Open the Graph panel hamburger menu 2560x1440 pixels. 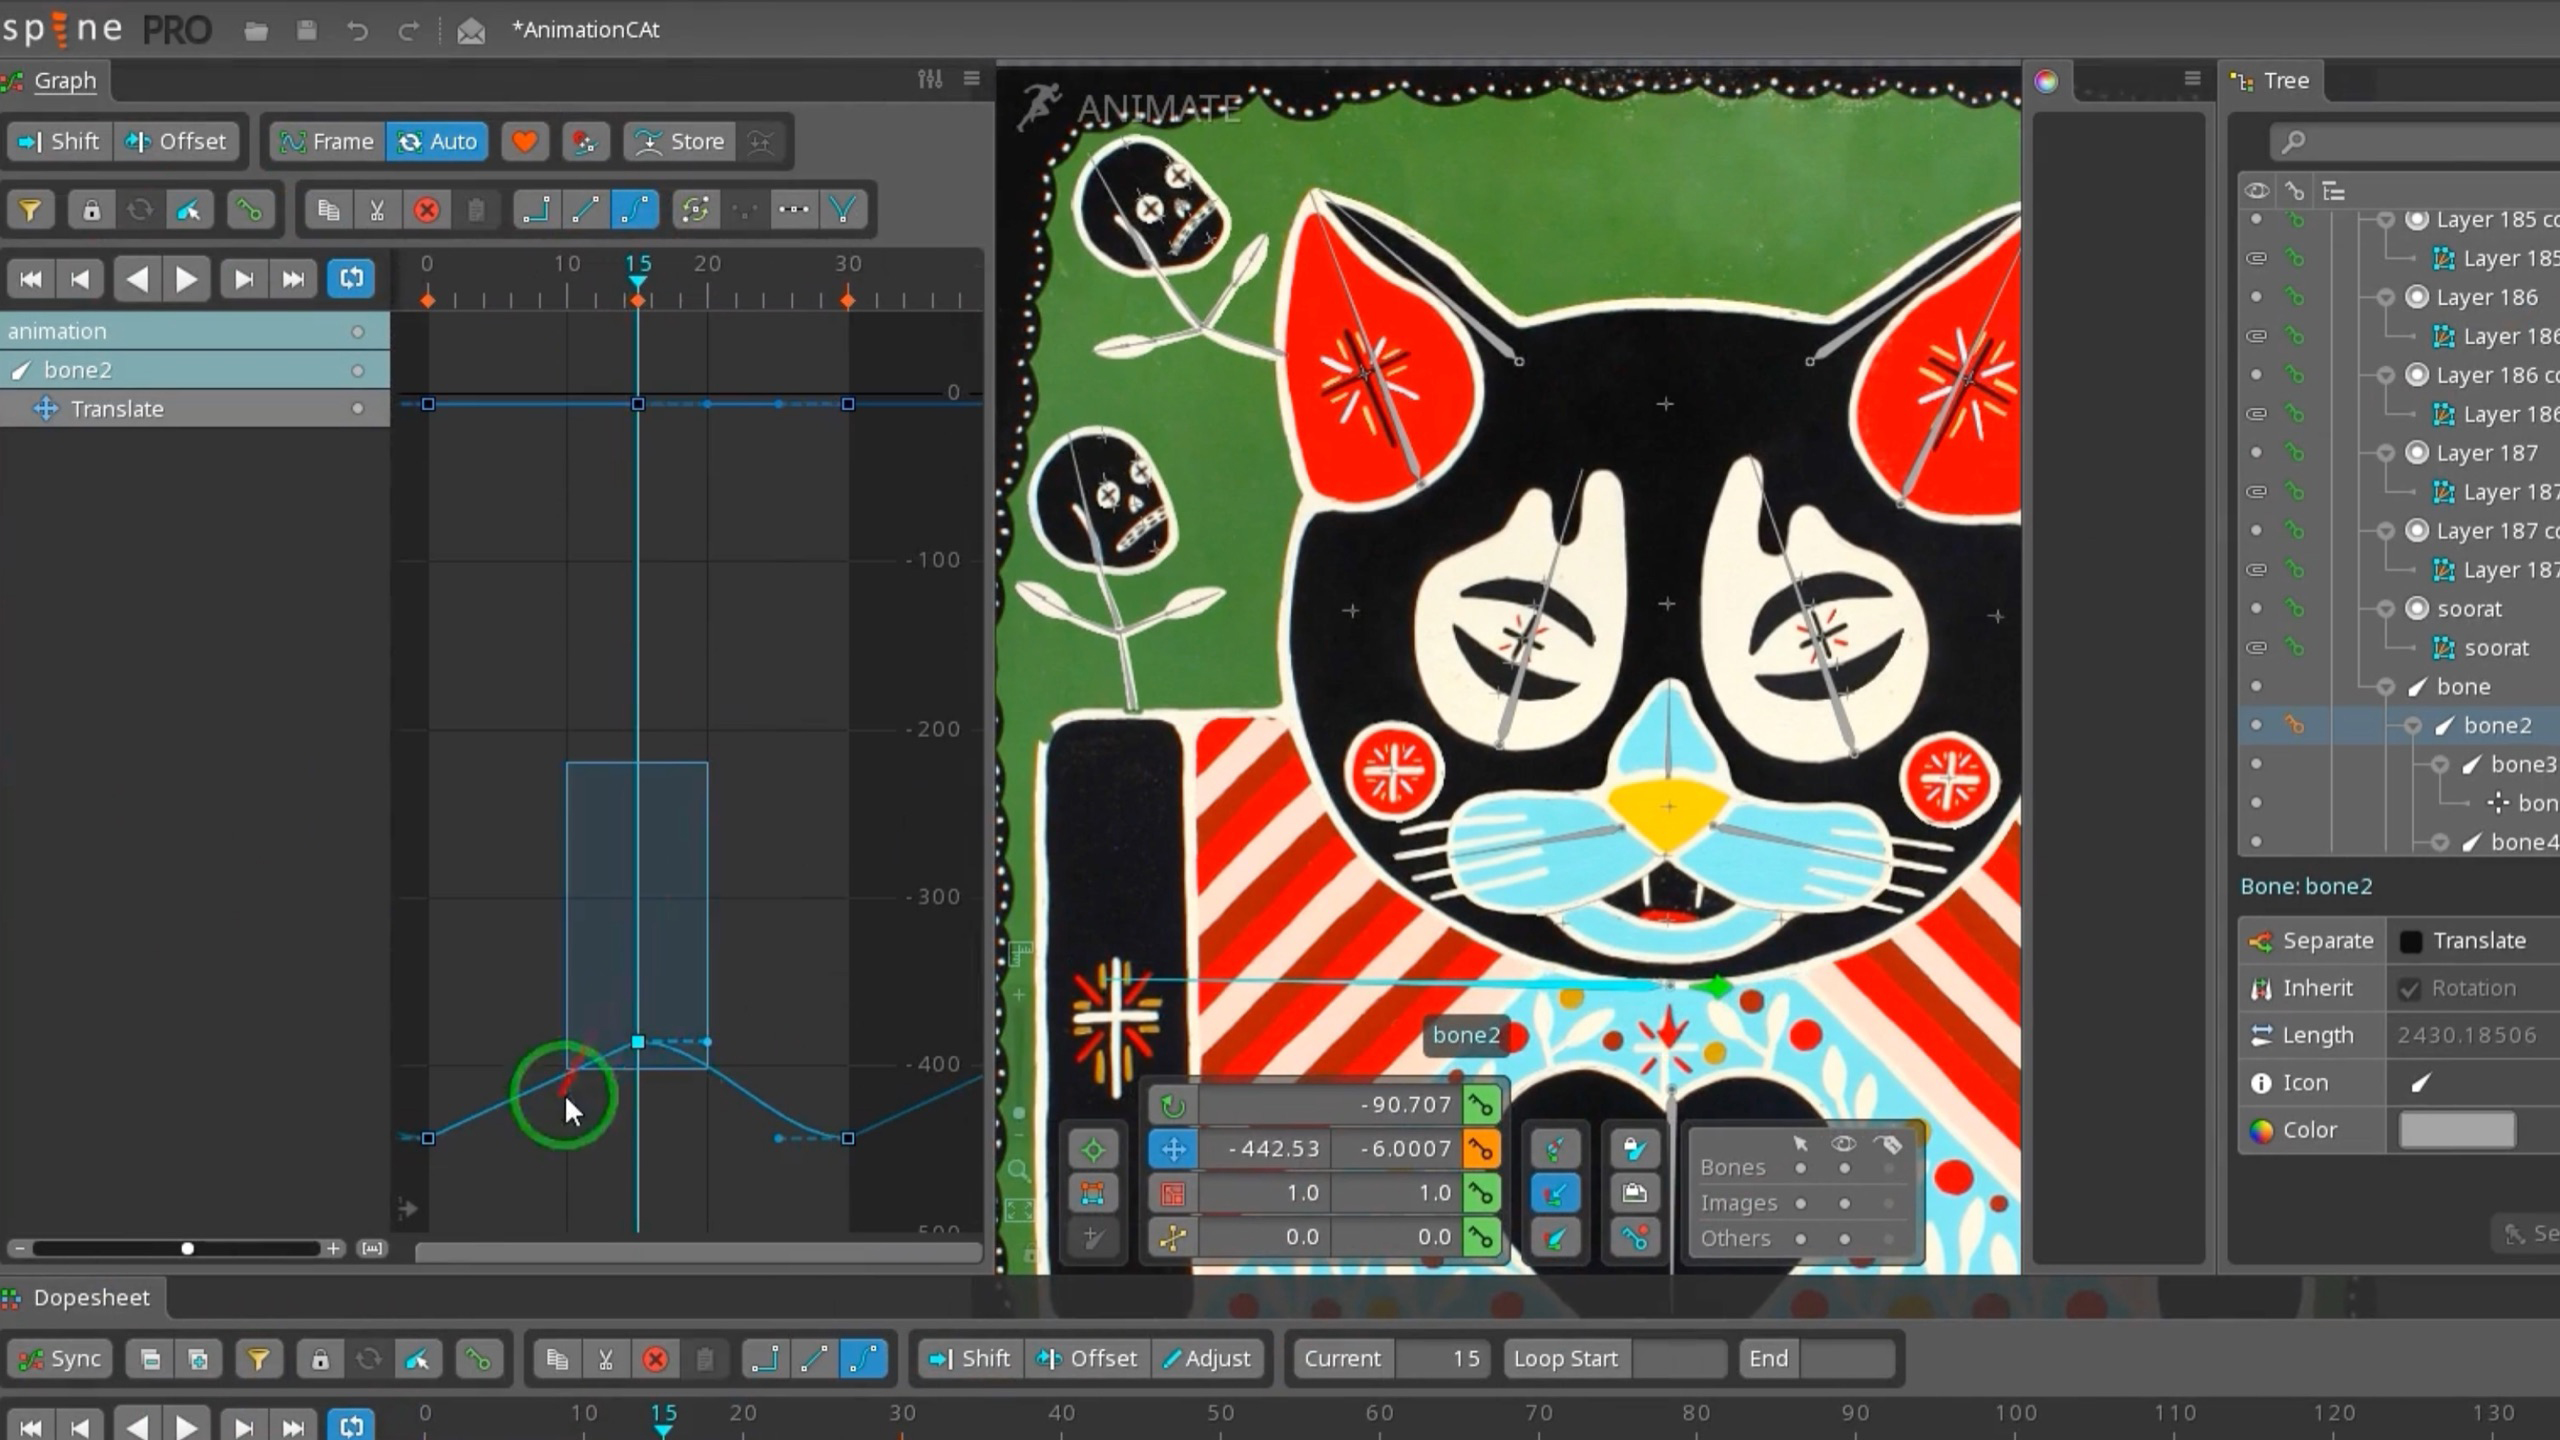pos(971,79)
